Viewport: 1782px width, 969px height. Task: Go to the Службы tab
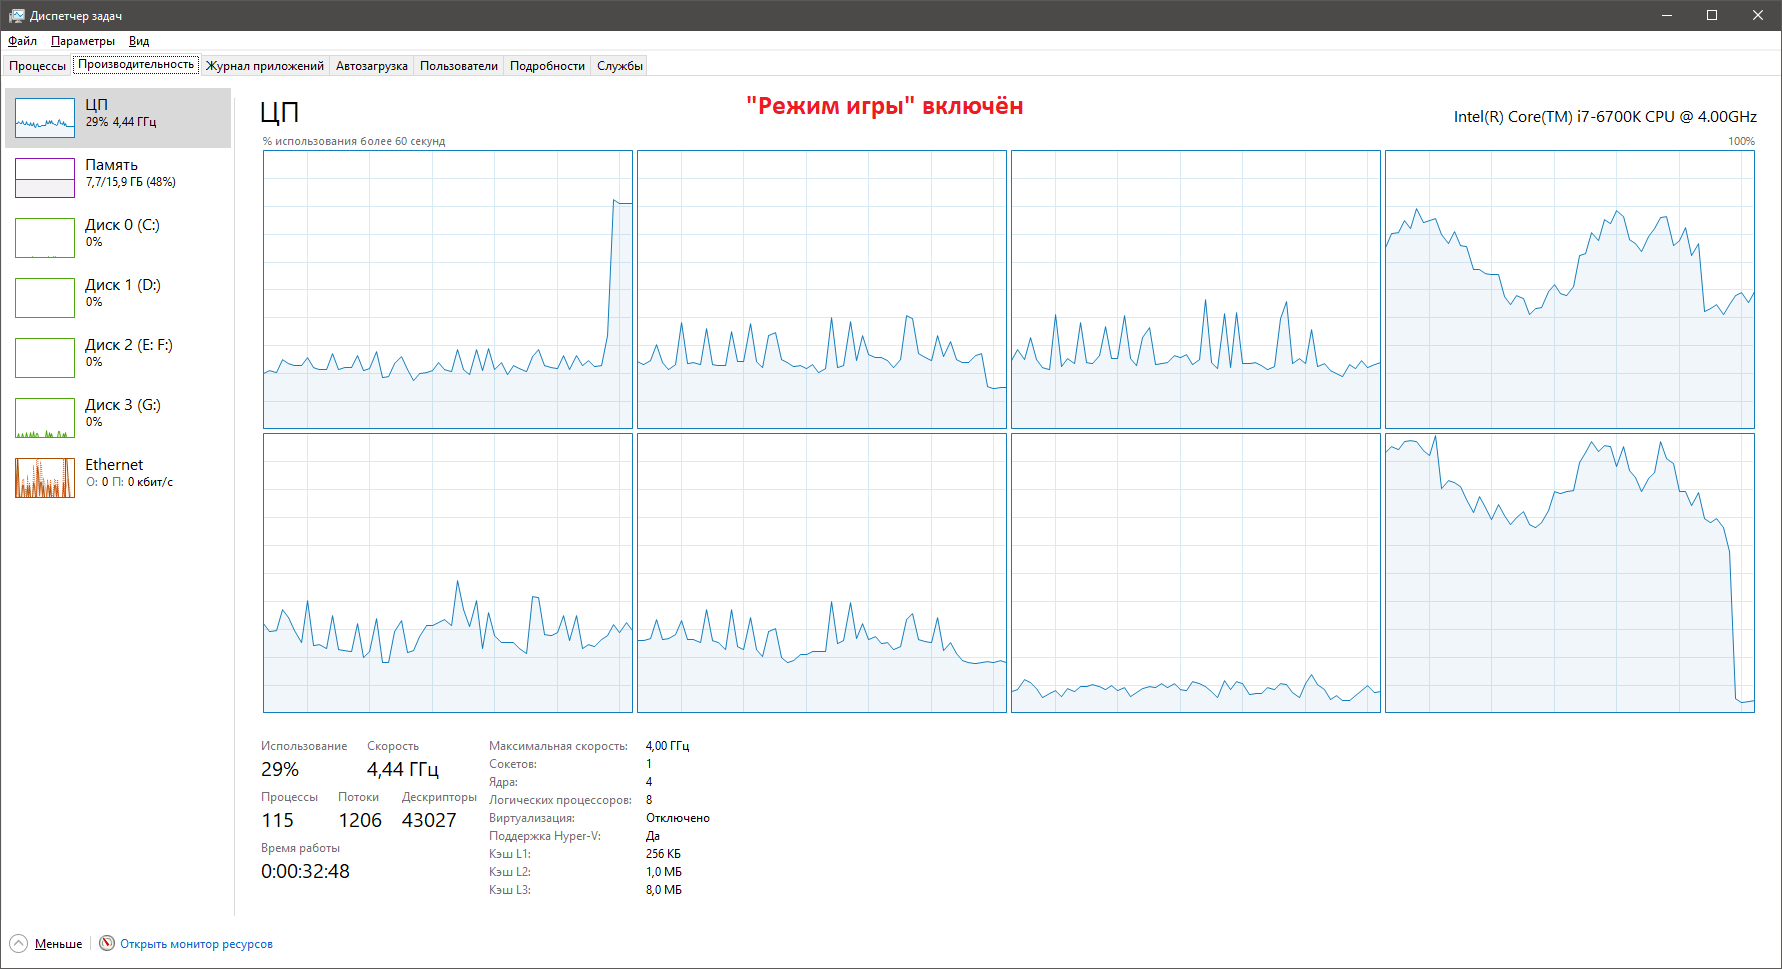tap(620, 66)
